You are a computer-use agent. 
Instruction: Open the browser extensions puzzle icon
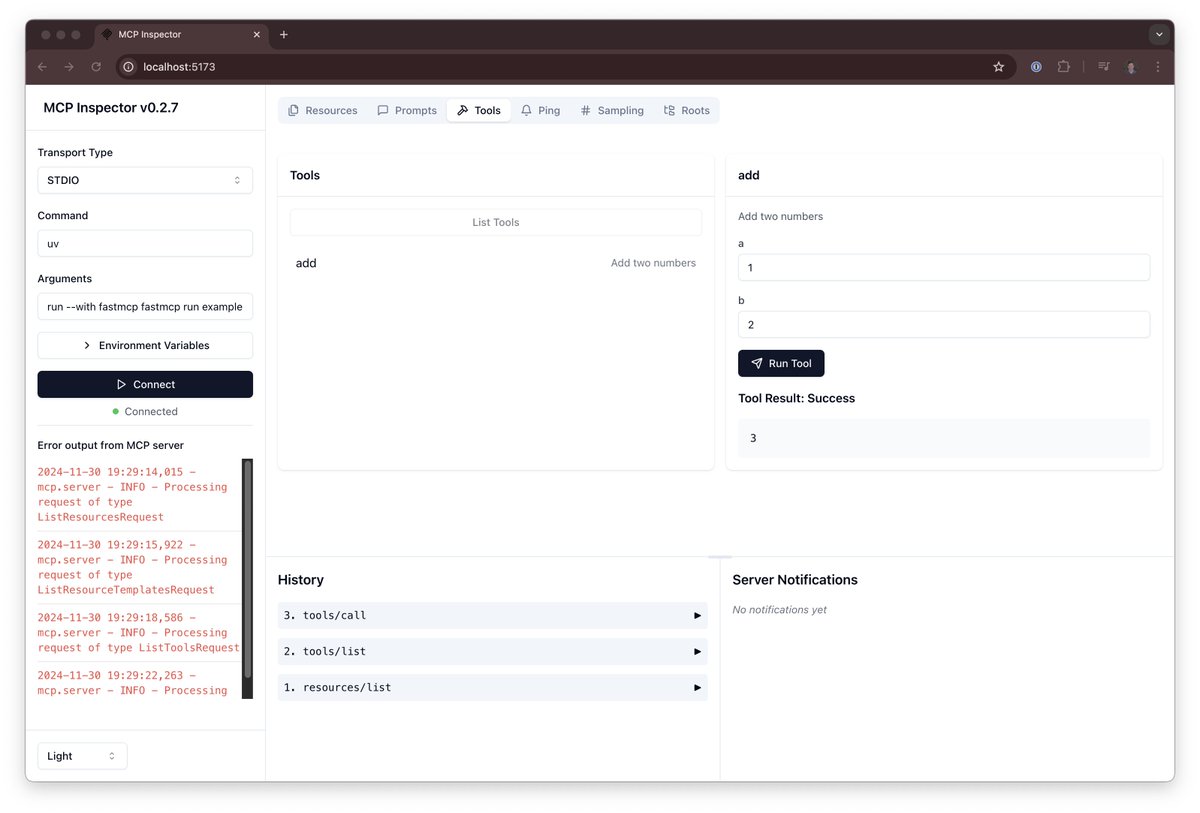click(1063, 67)
